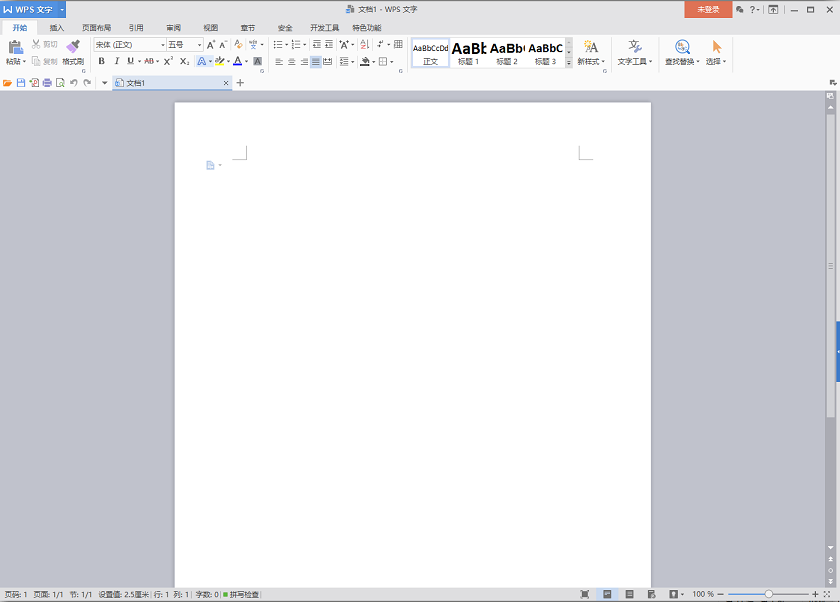This screenshot has width=840, height=602.
Task: Click the 未登录 login button
Action: (x=708, y=9)
